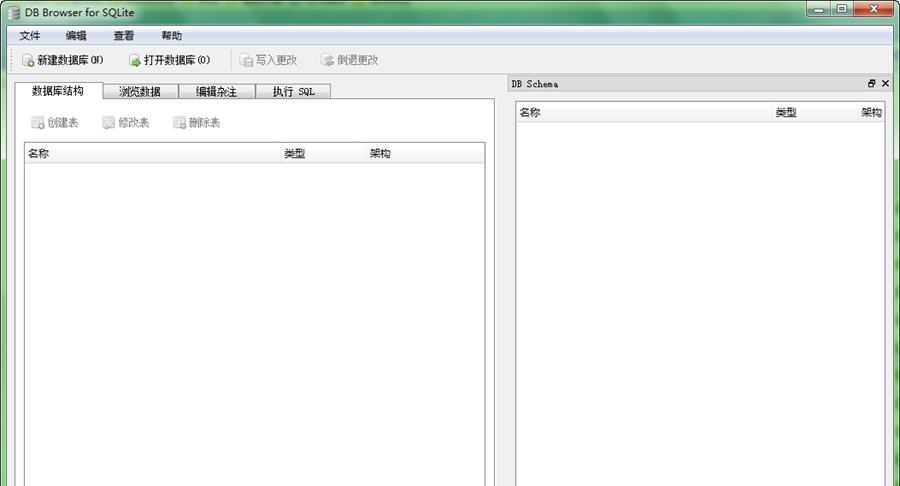
Task: Click the 架构 column header in main table
Action: pos(425,153)
